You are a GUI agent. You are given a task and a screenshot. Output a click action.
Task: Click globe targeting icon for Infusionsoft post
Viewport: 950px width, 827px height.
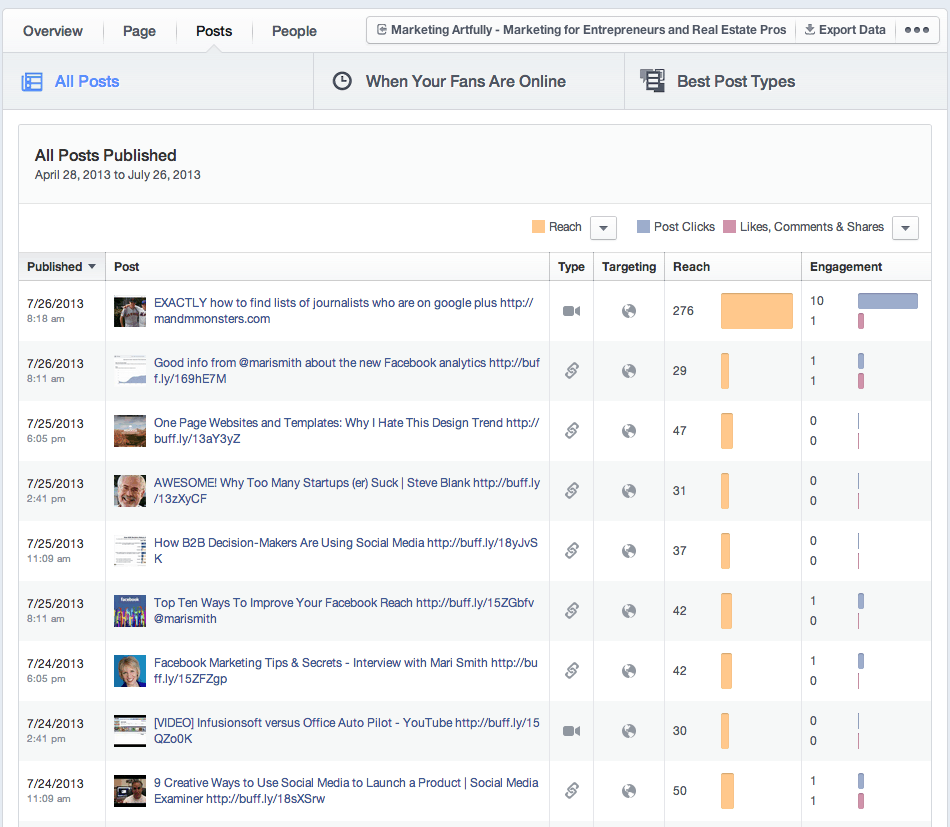(x=629, y=731)
